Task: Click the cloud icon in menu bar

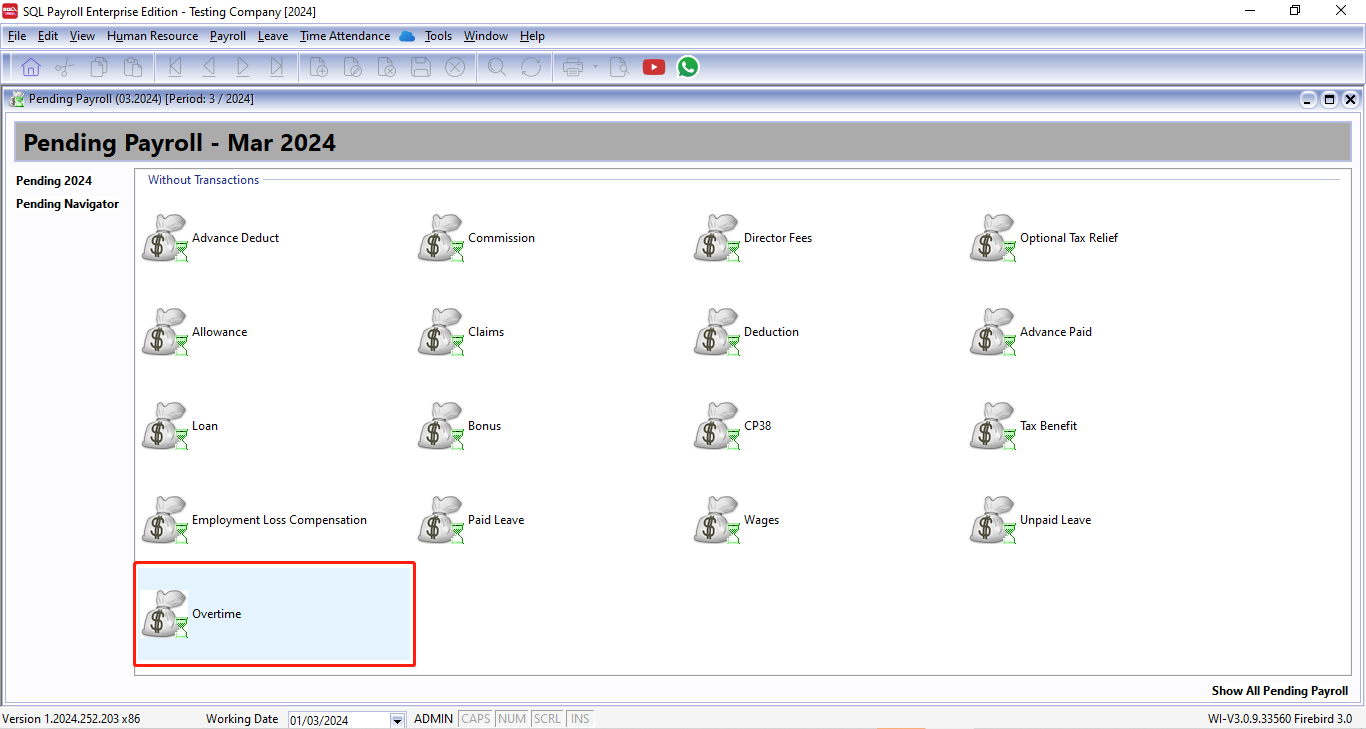Action: click(x=407, y=36)
